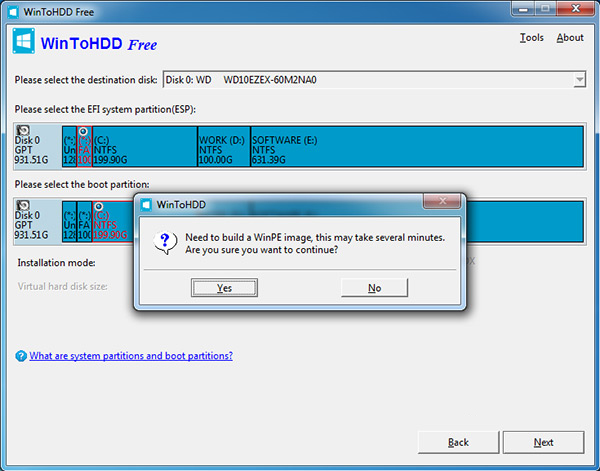Select FAT partition radio in ESP row
Screen dimensions: 600x471
tap(83, 131)
